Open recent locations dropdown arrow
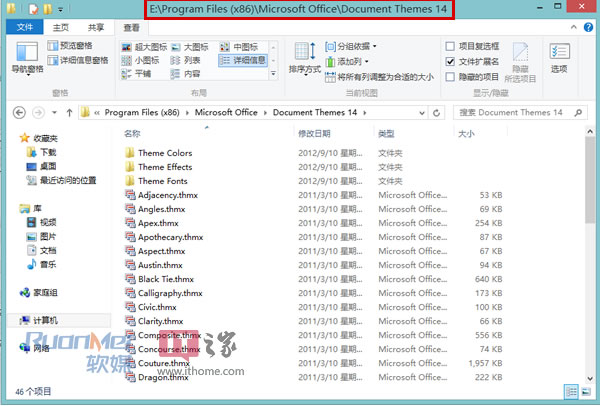This screenshot has height=406, width=600. tap(54, 113)
